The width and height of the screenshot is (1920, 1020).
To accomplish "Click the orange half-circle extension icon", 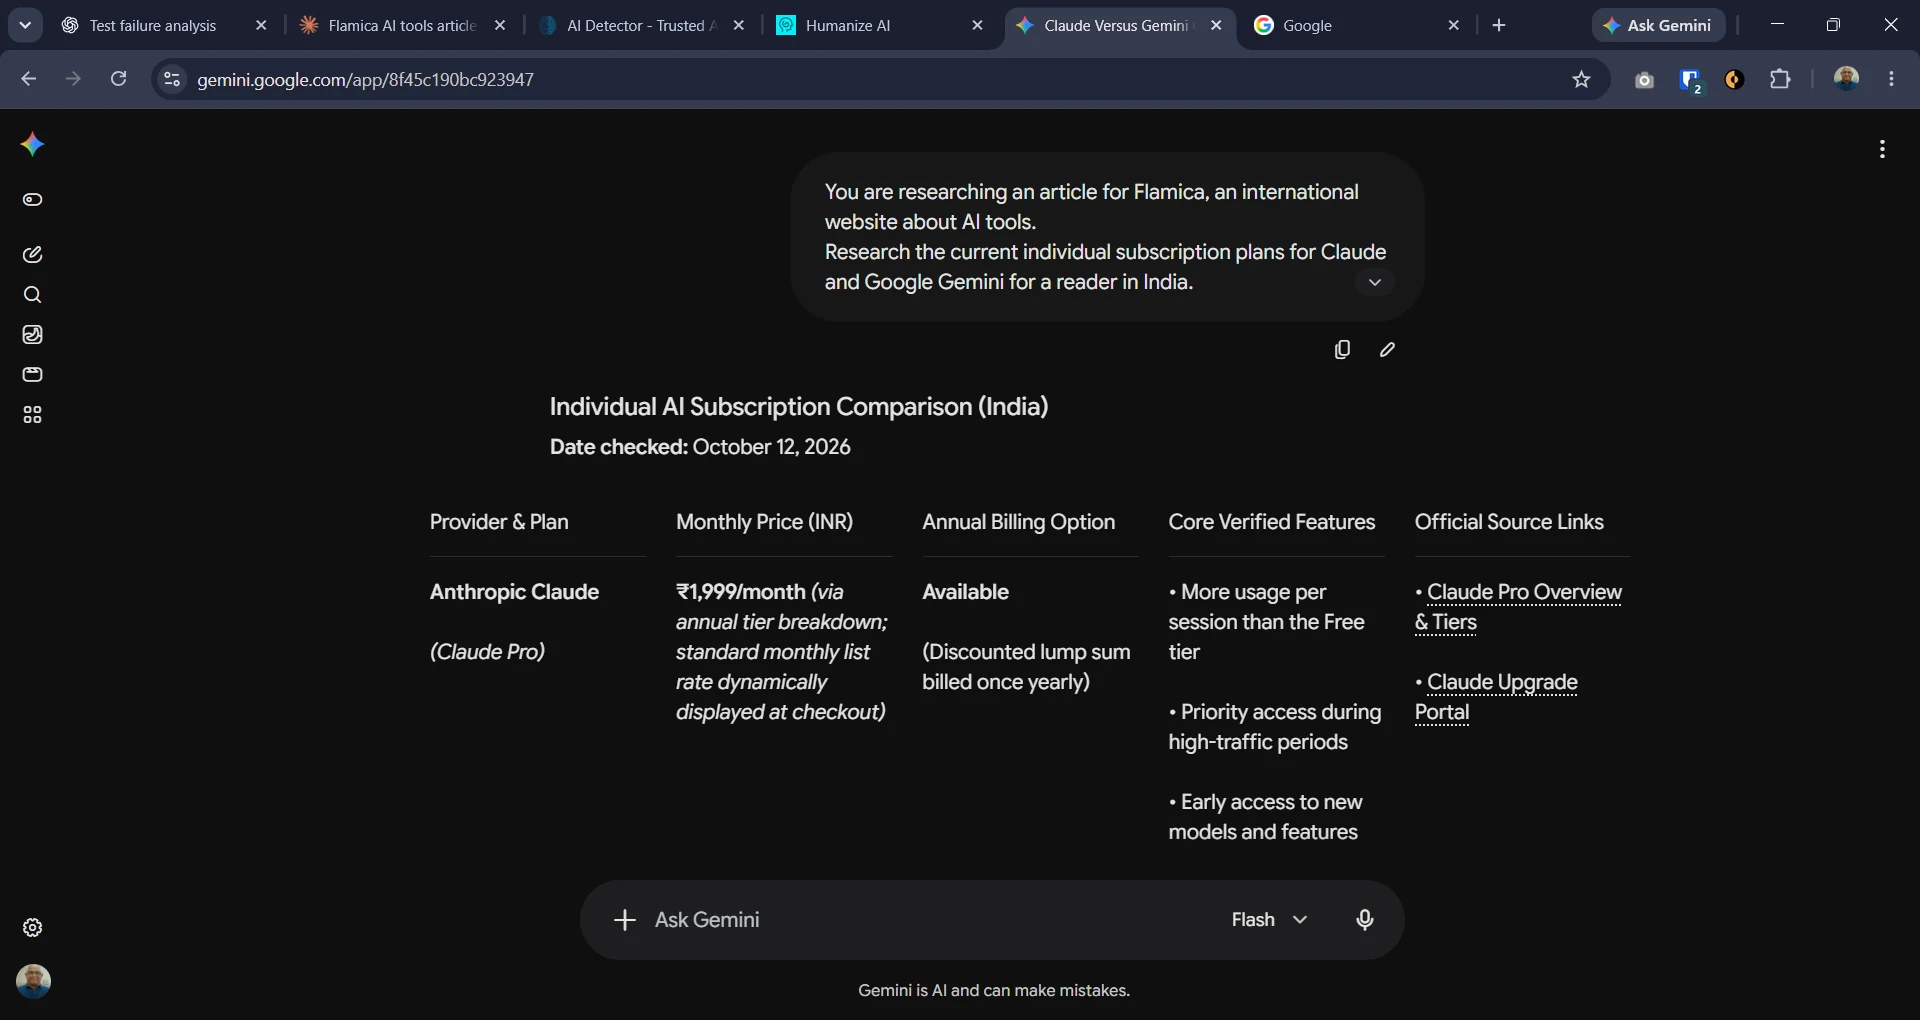I will pyautogui.click(x=1735, y=80).
